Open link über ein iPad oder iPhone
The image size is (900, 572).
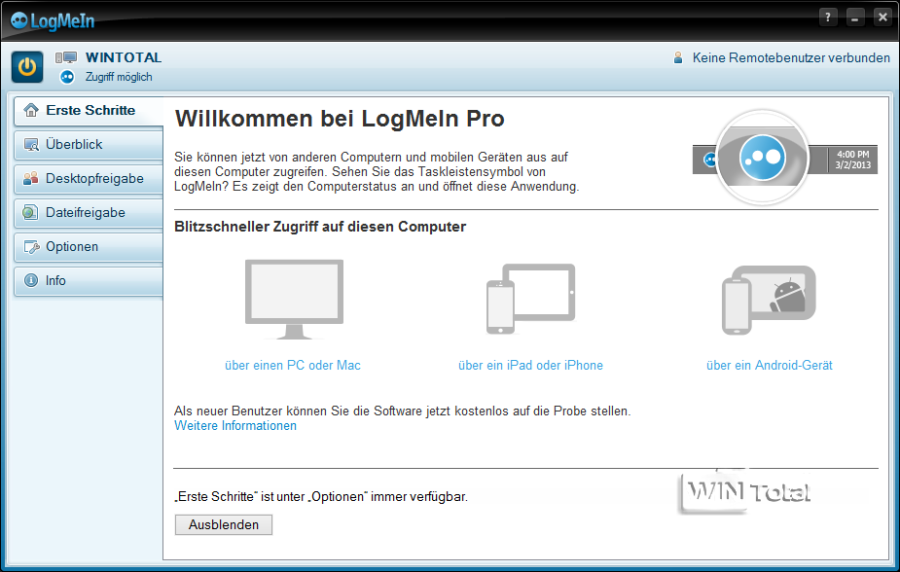[x=530, y=365]
